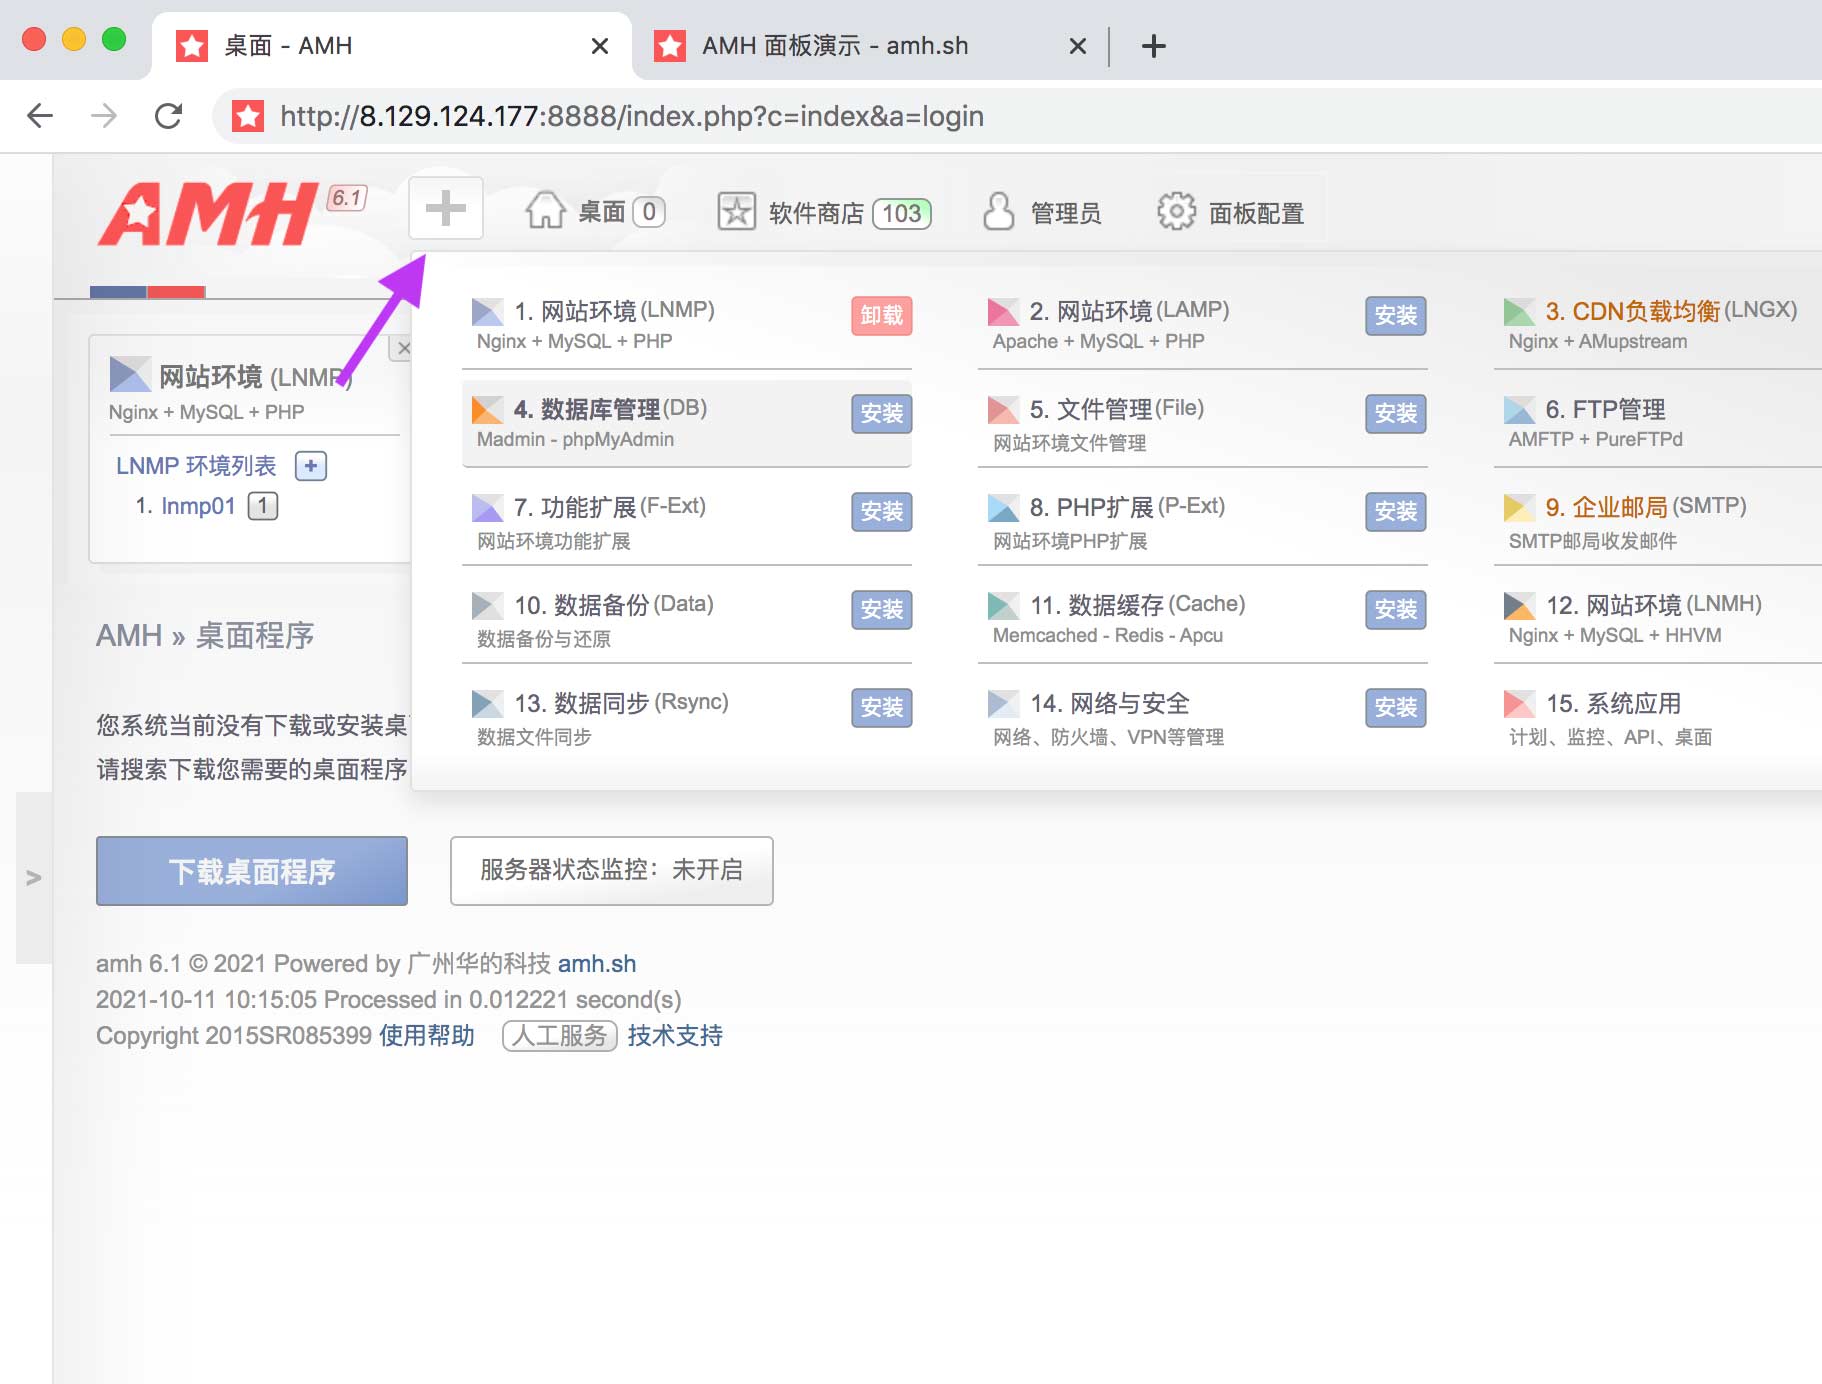Open the 软件商店 star icon
Screen dimensions: 1822x1384
pos(736,212)
